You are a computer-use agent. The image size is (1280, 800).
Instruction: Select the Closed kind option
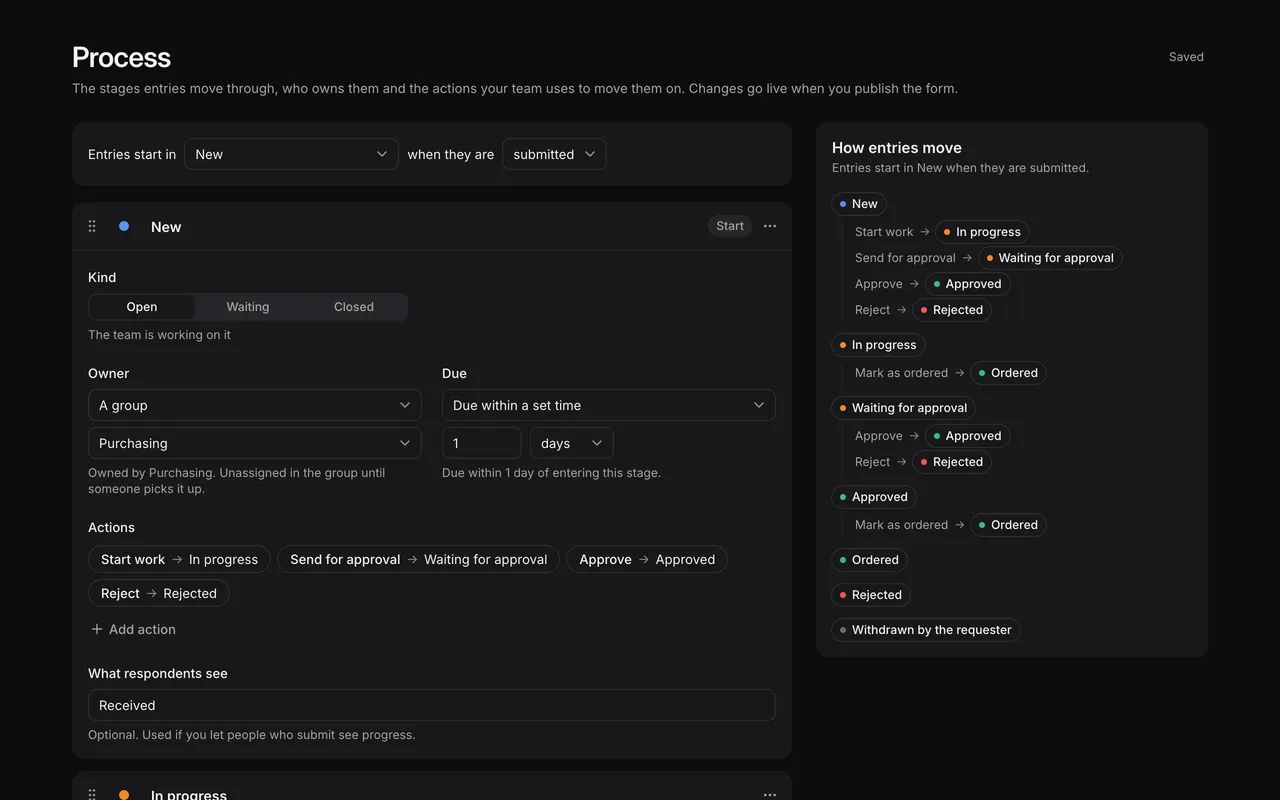pyautogui.click(x=354, y=307)
